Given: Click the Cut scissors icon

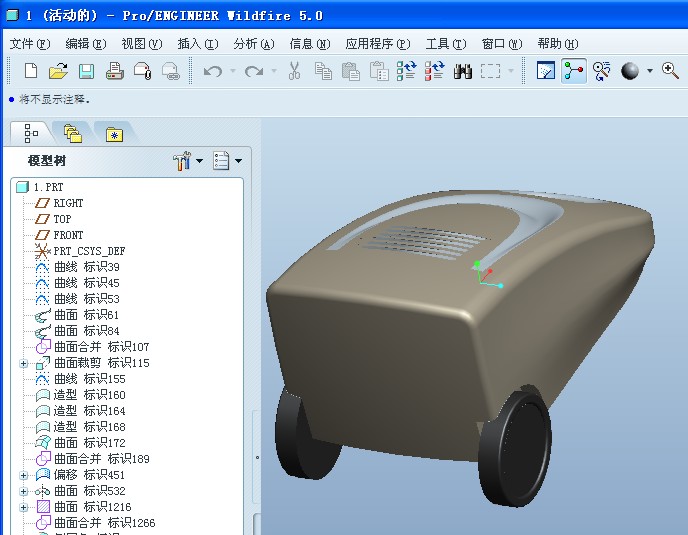Looking at the screenshot, I should point(294,71).
